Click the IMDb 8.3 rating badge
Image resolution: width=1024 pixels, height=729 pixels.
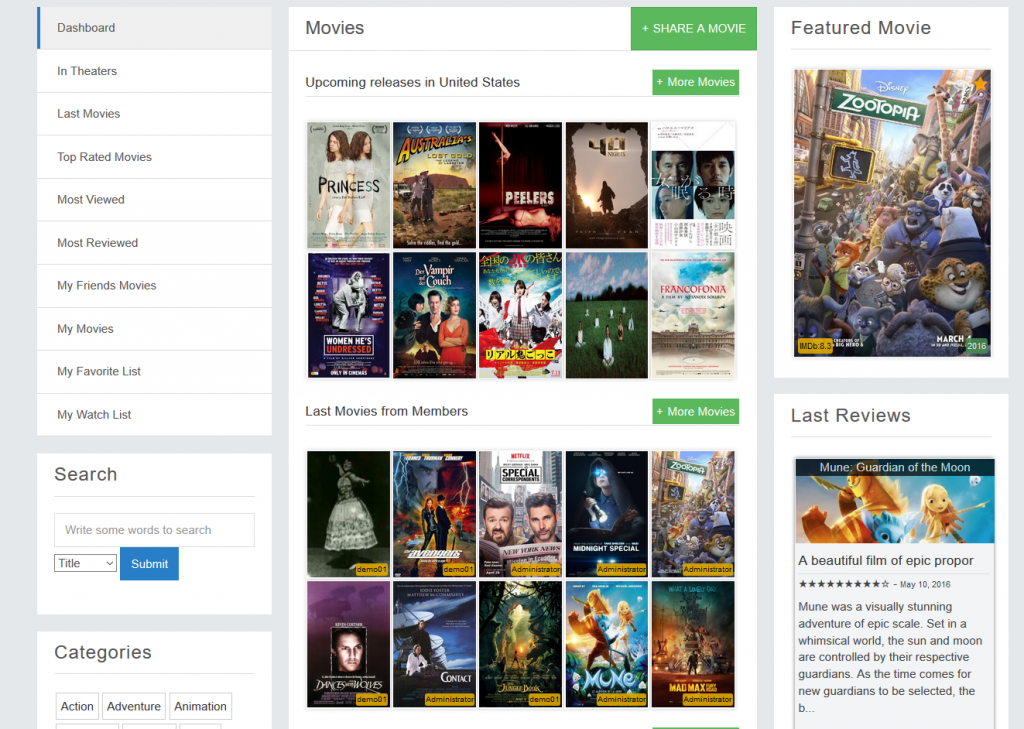(814, 346)
